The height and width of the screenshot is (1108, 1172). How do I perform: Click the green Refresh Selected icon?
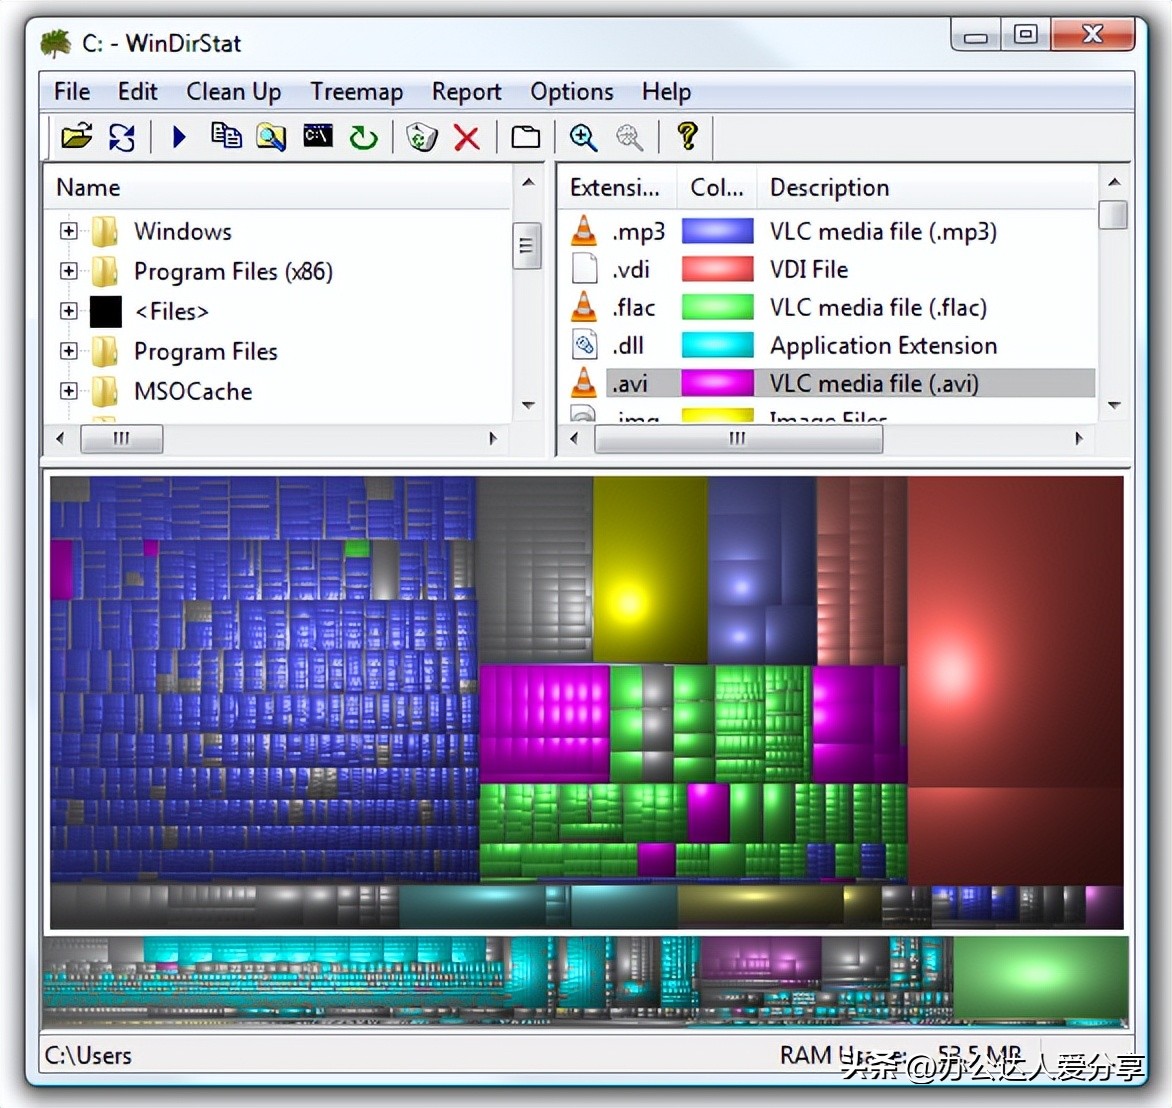click(x=362, y=137)
